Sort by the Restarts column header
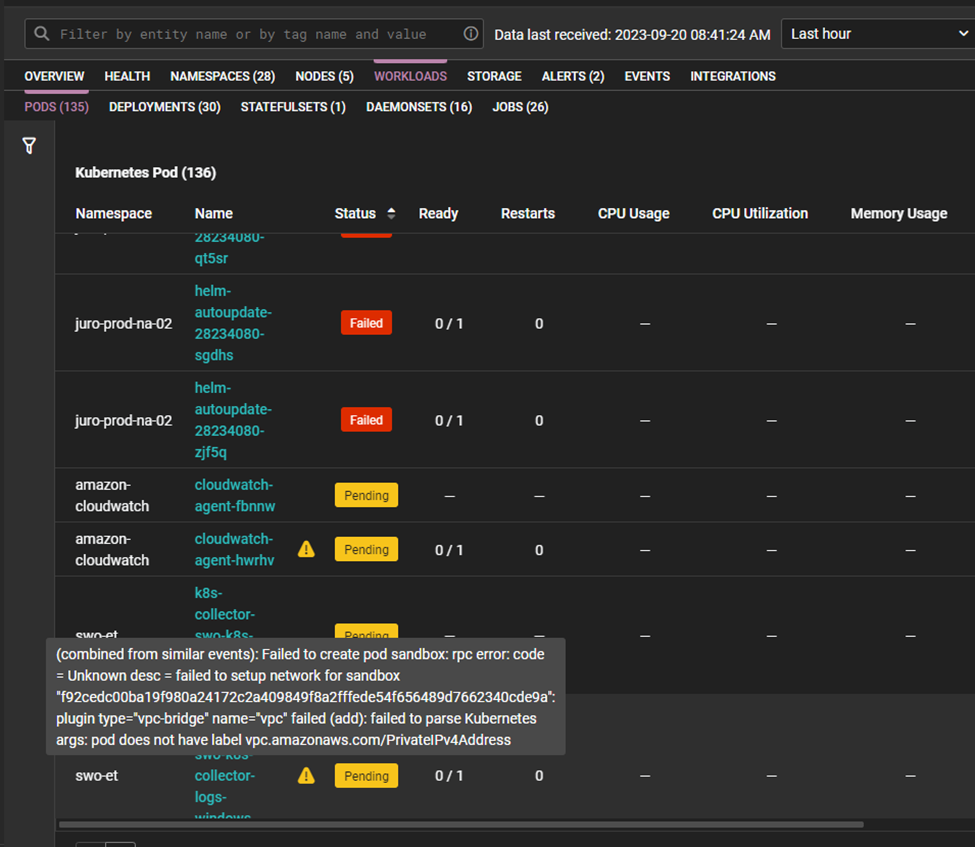 click(x=527, y=213)
